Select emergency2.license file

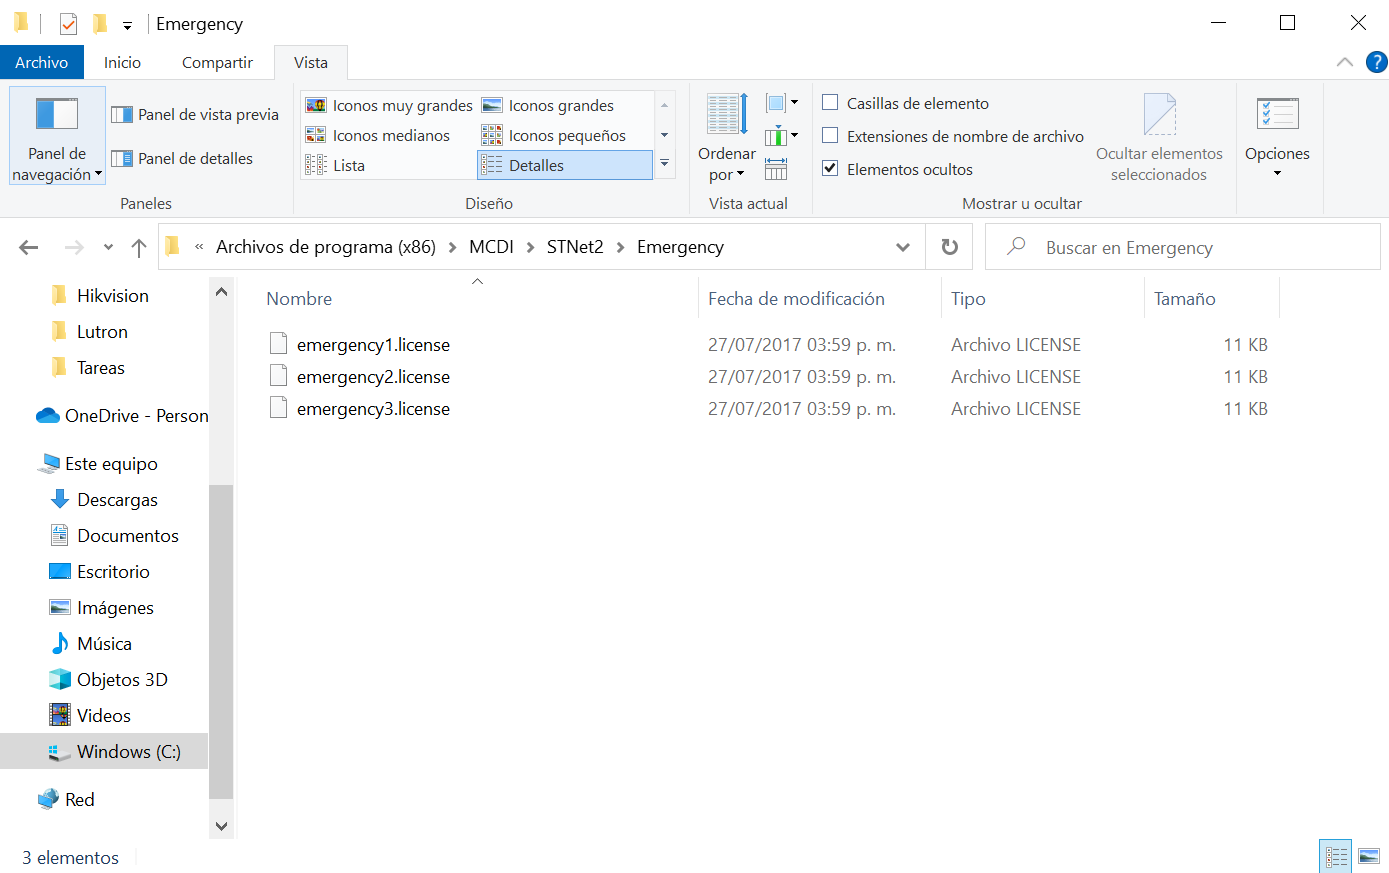pyautogui.click(x=373, y=377)
